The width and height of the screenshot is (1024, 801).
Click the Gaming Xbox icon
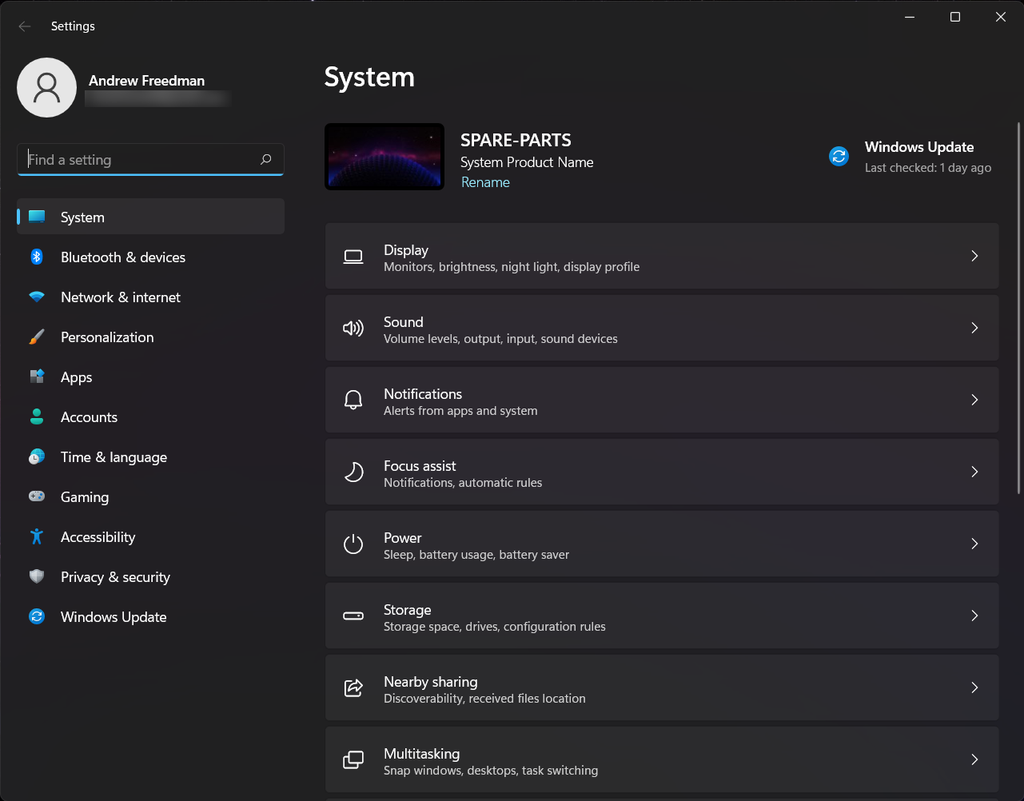[x=37, y=497]
